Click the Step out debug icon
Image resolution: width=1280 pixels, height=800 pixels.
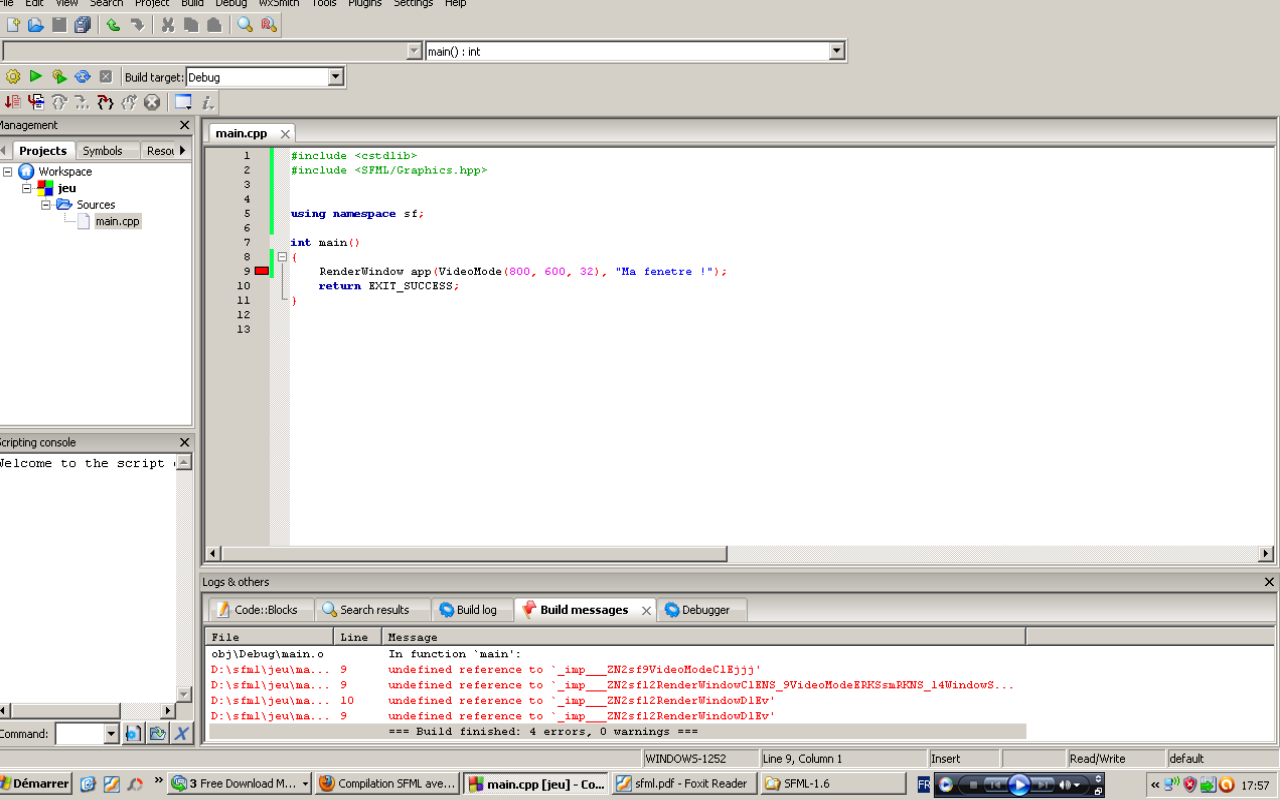(x=129, y=102)
